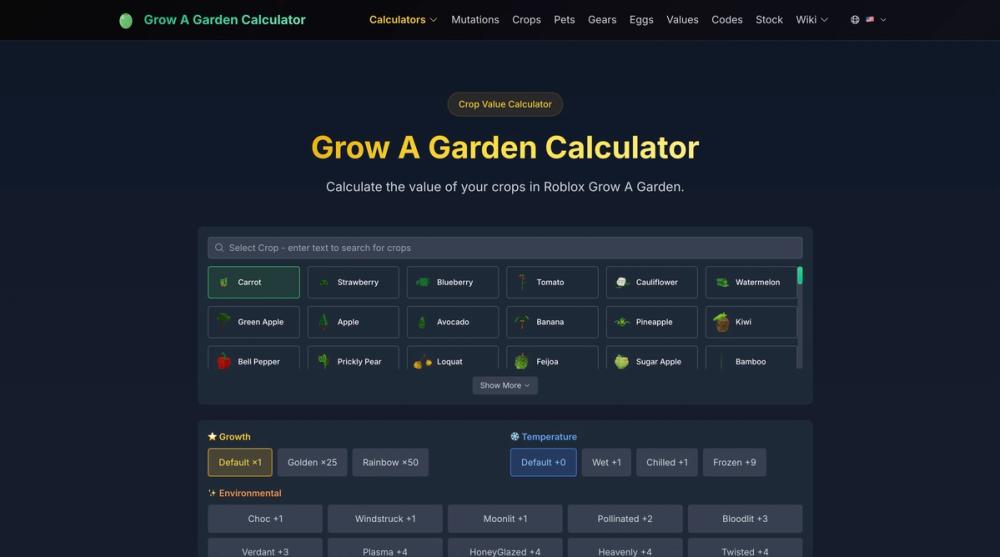Select the Bell Pepper crop
This screenshot has width=1000, height=557.
(x=253, y=358)
